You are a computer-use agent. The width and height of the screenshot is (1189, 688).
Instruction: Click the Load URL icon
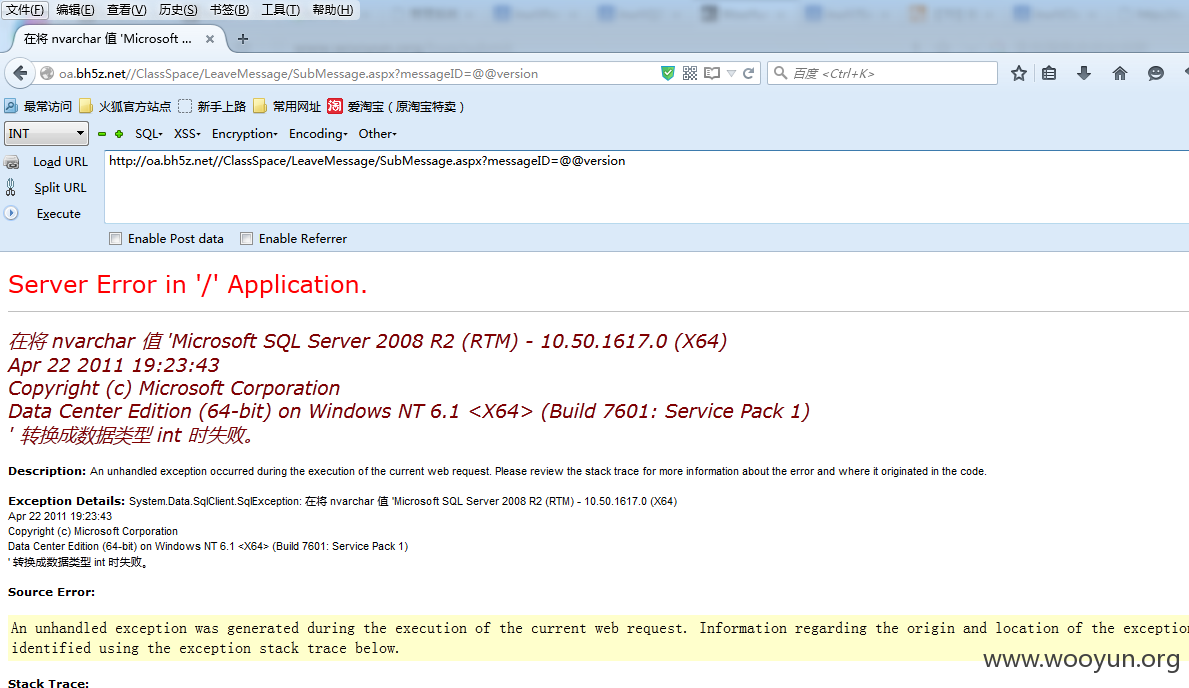click(x=11, y=162)
